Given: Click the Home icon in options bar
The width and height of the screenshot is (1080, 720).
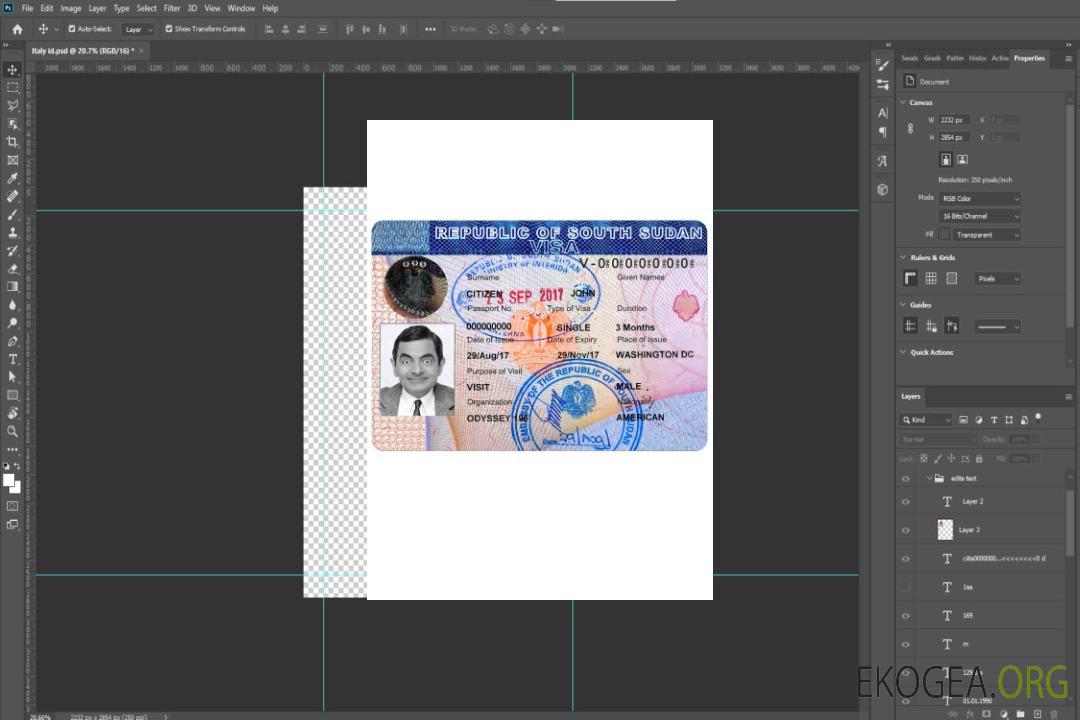Looking at the screenshot, I should coord(17,29).
